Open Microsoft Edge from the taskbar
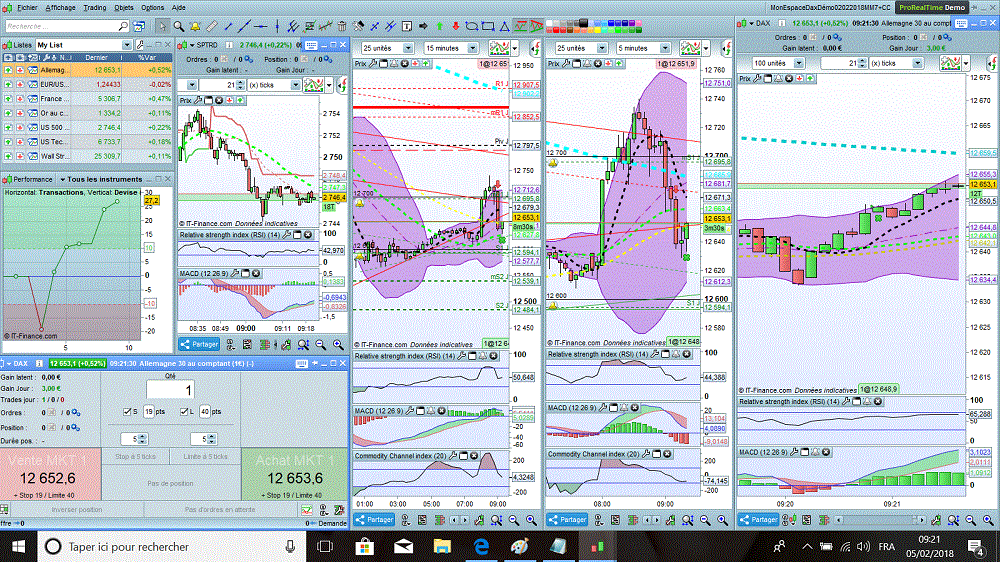Viewport: 1000px width, 562px height. 481,547
